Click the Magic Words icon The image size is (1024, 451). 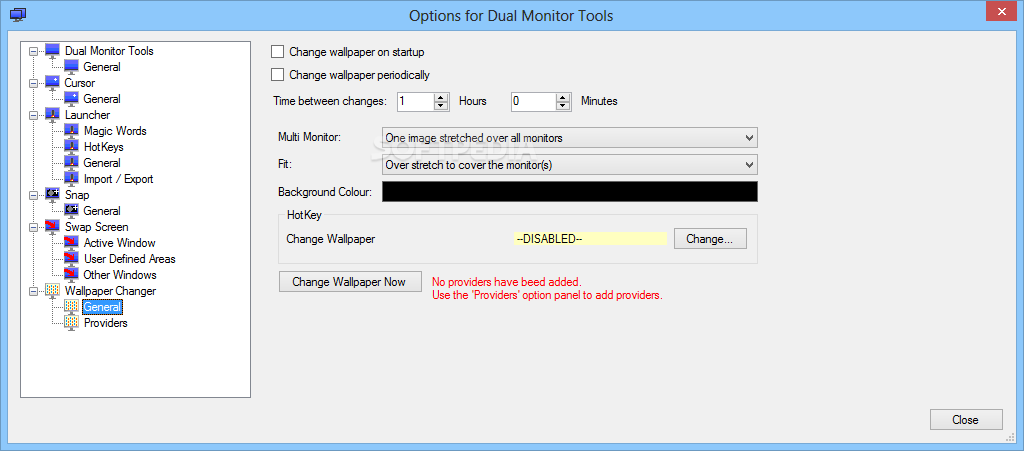tap(71, 131)
